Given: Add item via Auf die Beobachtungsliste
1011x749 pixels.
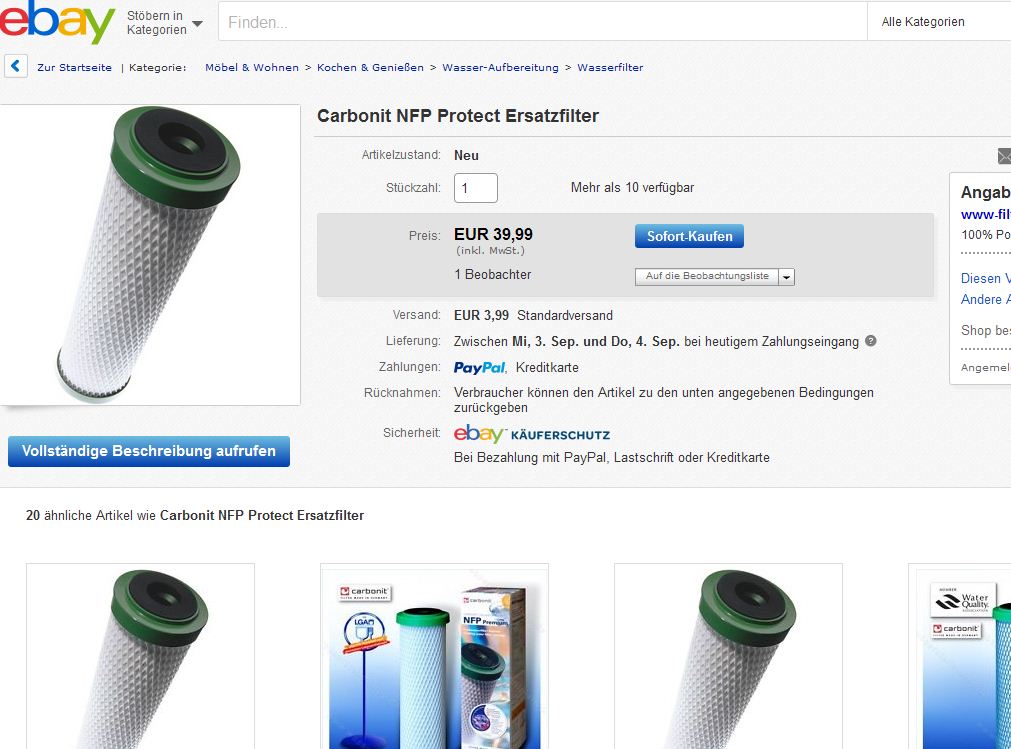Looking at the screenshot, I should point(707,277).
